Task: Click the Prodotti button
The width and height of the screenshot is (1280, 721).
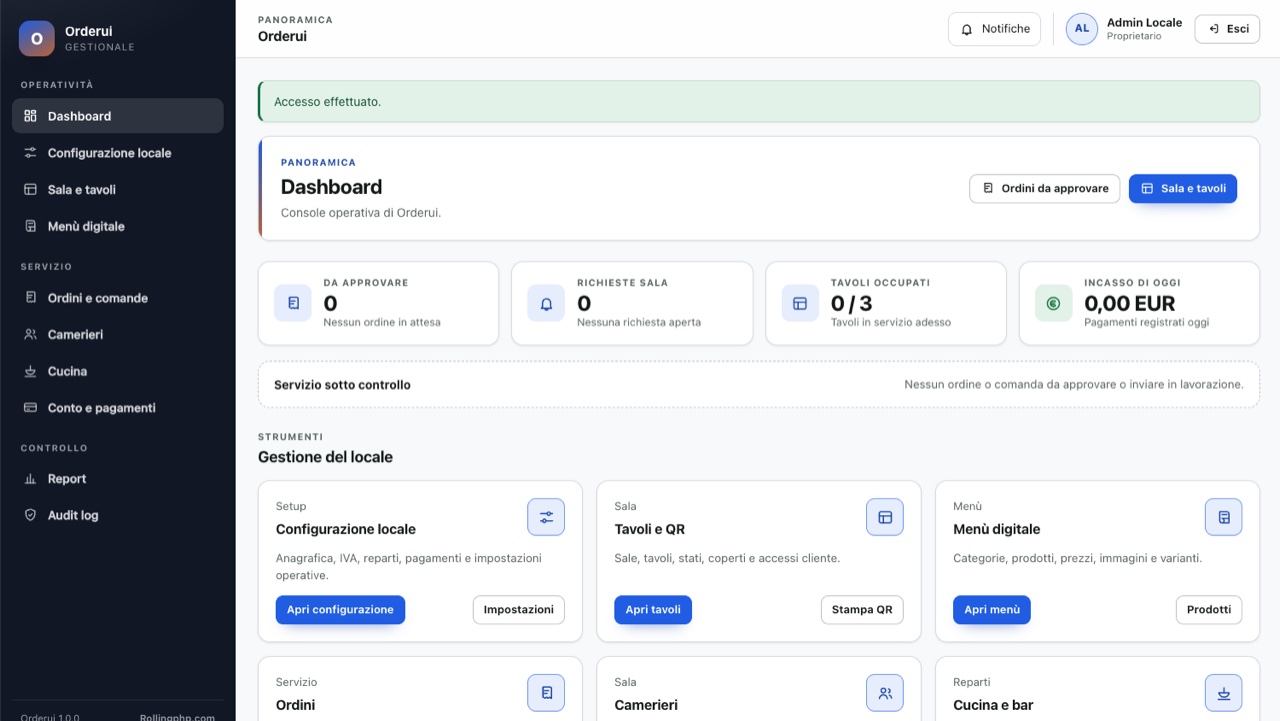Action: [1209, 610]
